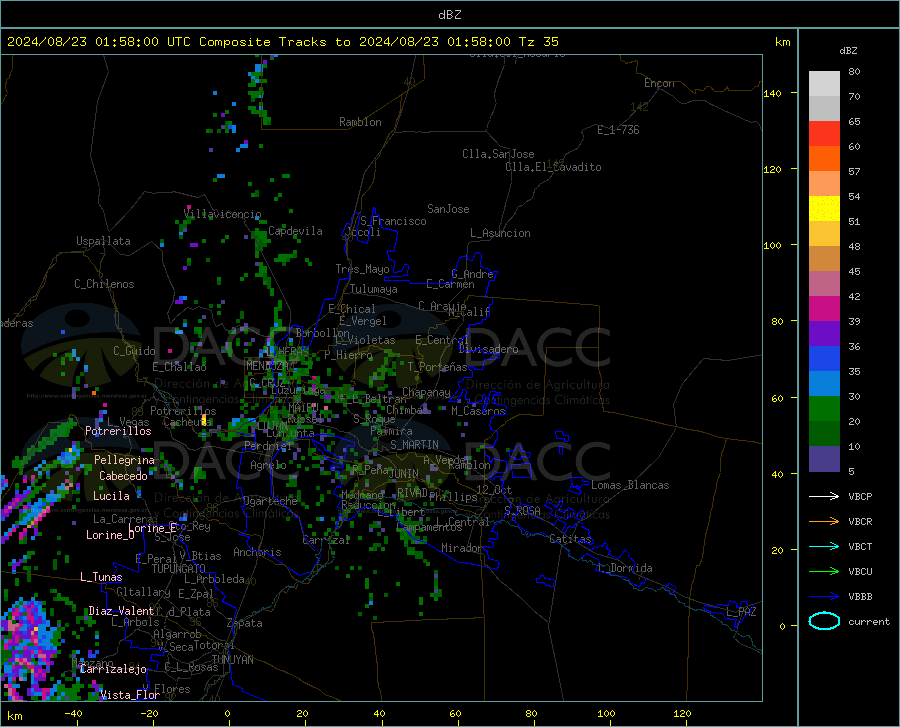This screenshot has height=727, width=900.
Task: Click the L_Dormida map label
Action: click(x=625, y=568)
